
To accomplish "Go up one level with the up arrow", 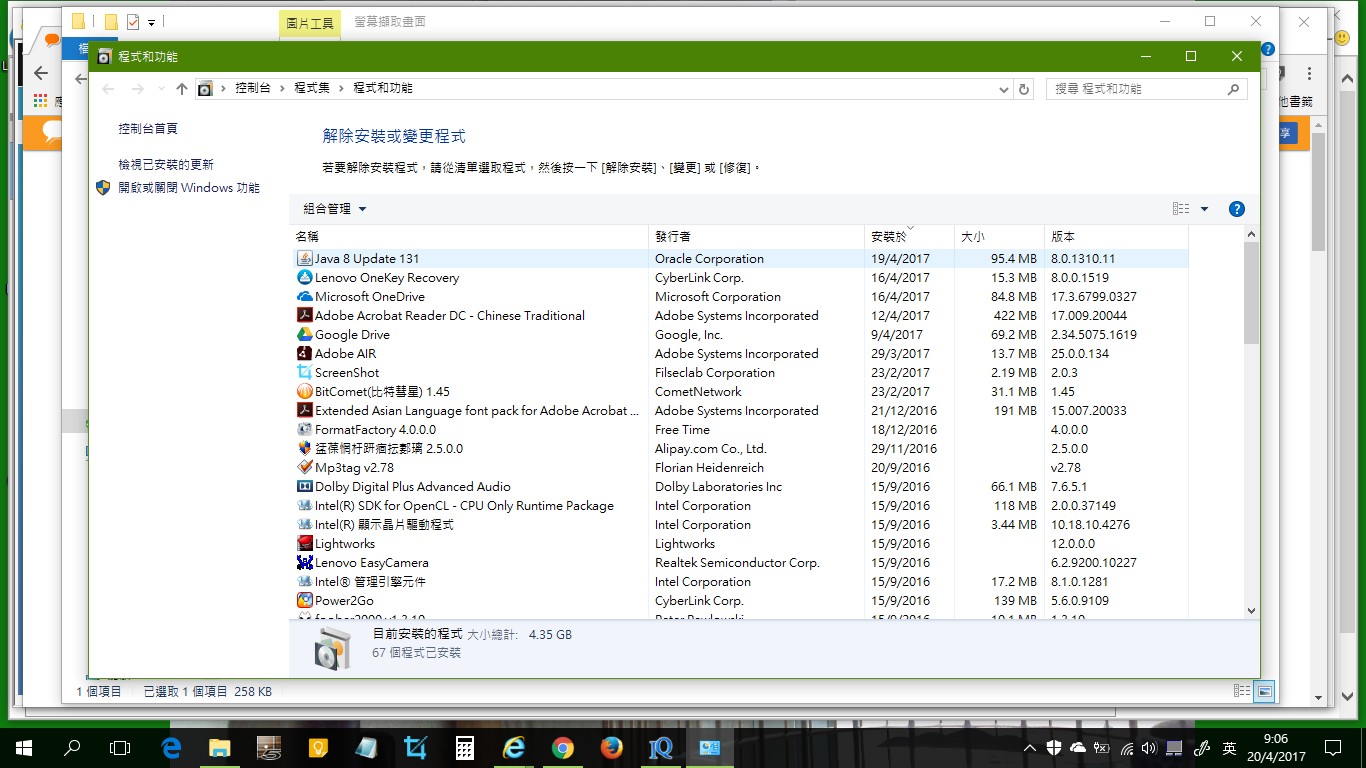I will [181, 89].
